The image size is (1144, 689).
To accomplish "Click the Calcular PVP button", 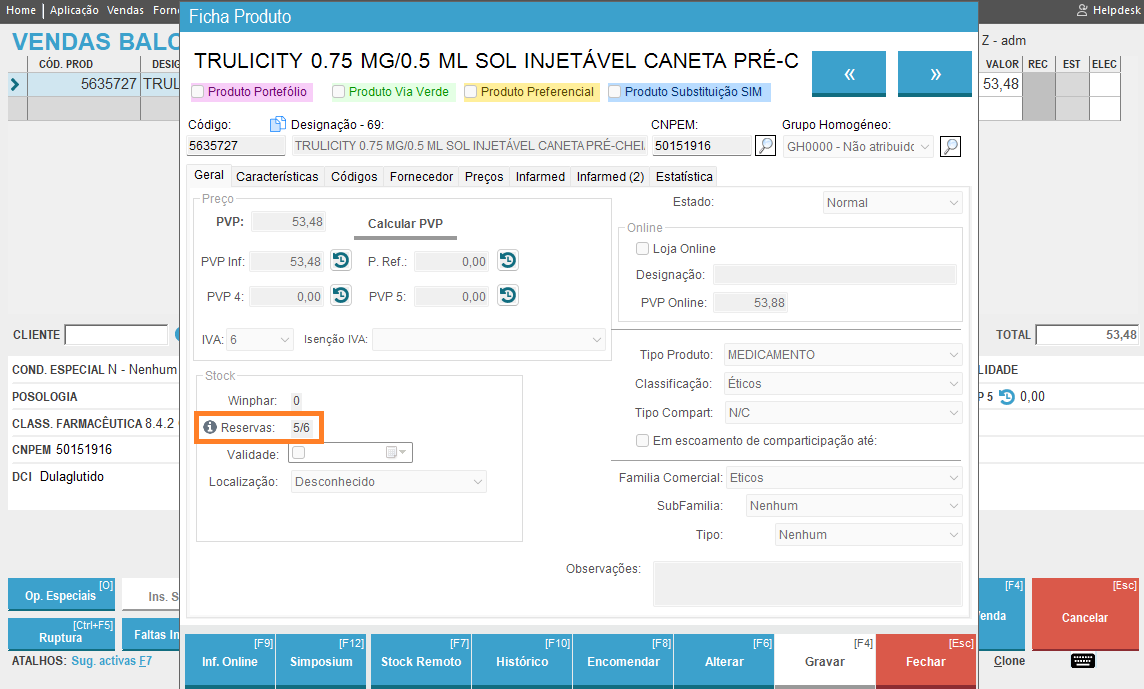I will [405, 225].
